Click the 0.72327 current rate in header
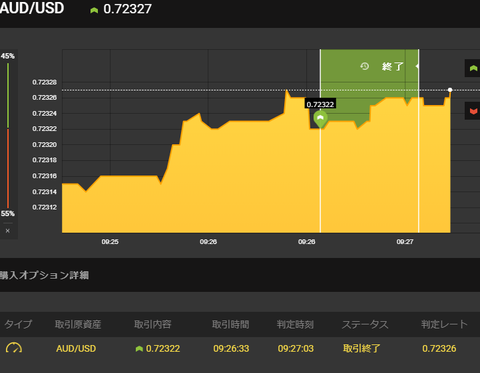Viewport: 480px width, 373px height. point(127,9)
